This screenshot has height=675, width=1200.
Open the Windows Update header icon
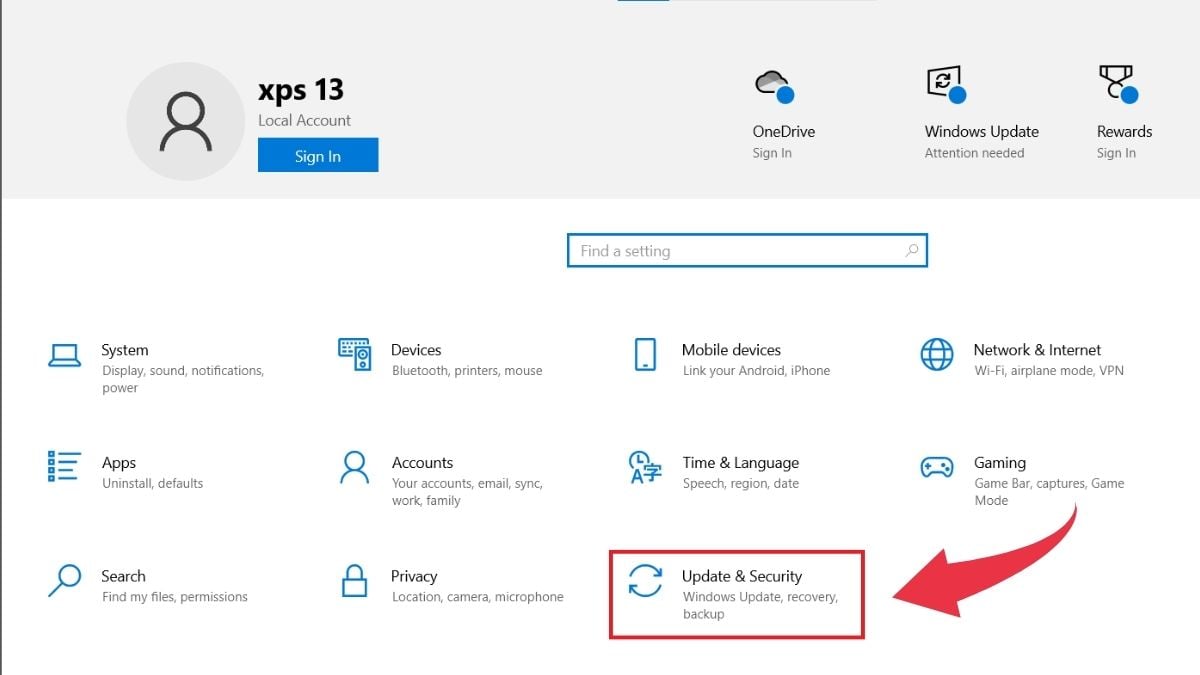(946, 85)
